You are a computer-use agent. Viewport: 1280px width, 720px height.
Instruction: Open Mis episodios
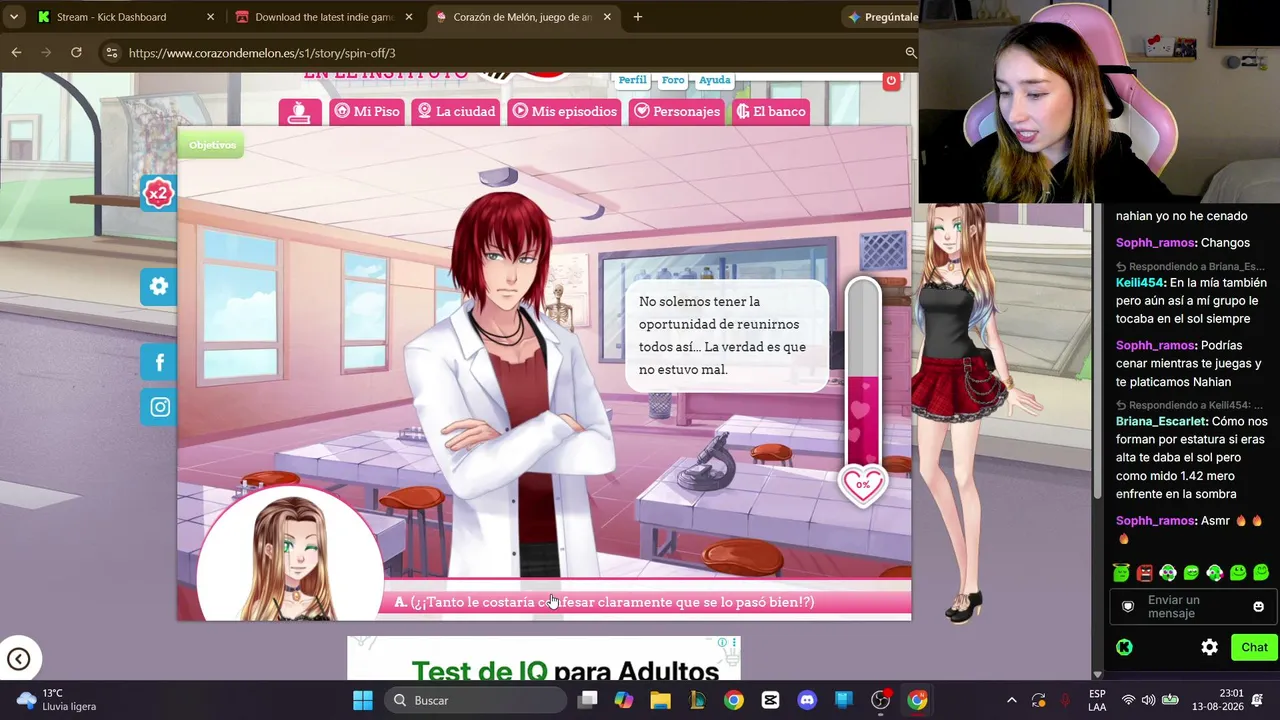click(x=565, y=111)
